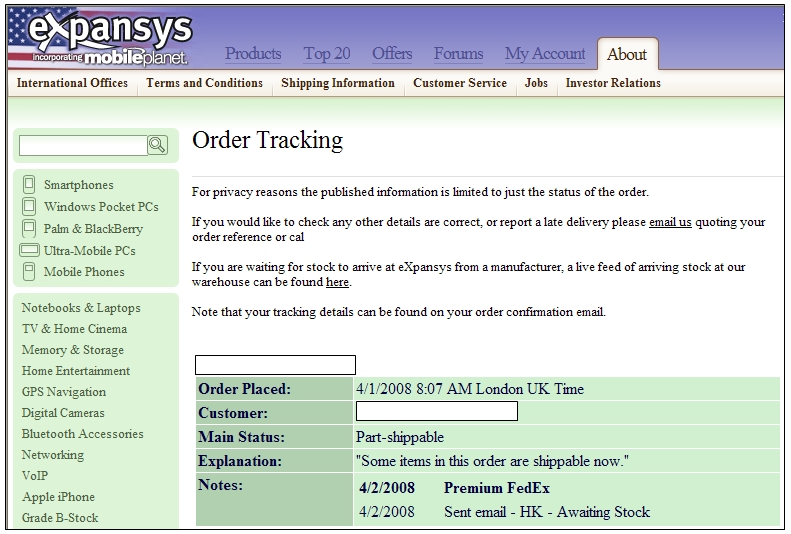Browse Palm & BlackBerry link
Image resolution: width=791 pixels, height=534 pixels.
pyautogui.click(x=93, y=229)
